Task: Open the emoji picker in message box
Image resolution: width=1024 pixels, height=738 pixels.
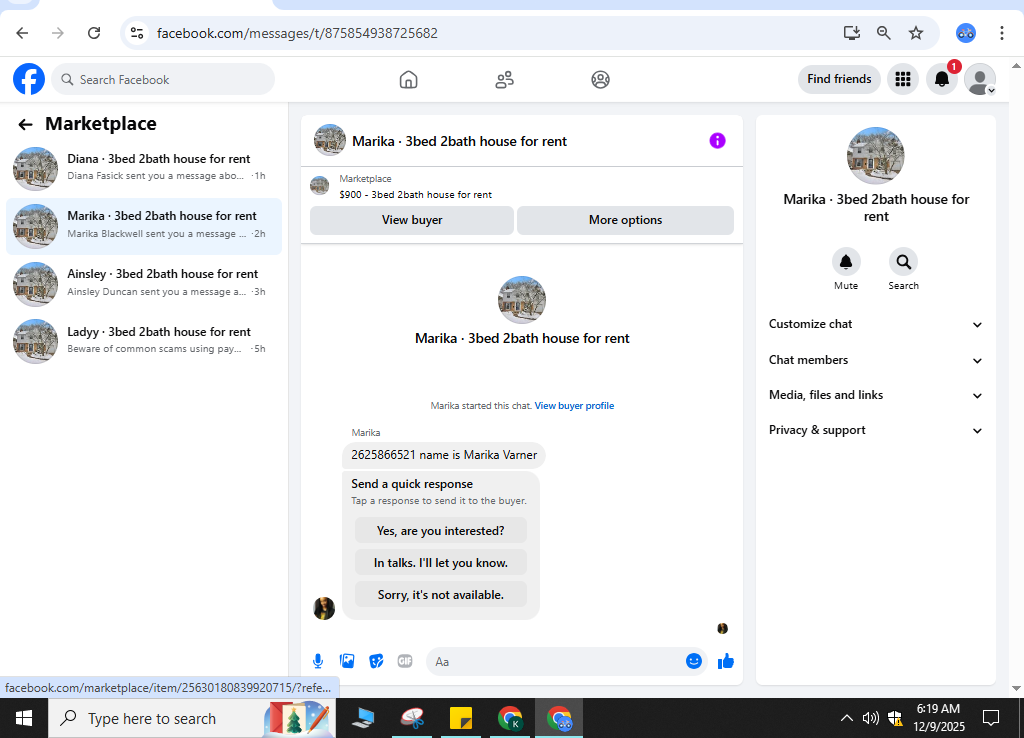Action: click(694, 661)
